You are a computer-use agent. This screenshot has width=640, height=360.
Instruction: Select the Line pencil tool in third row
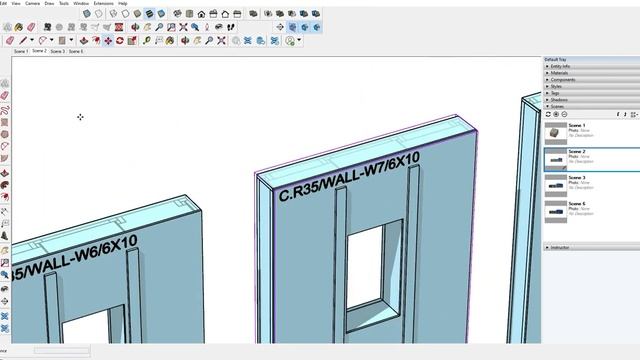click(23, 40)
